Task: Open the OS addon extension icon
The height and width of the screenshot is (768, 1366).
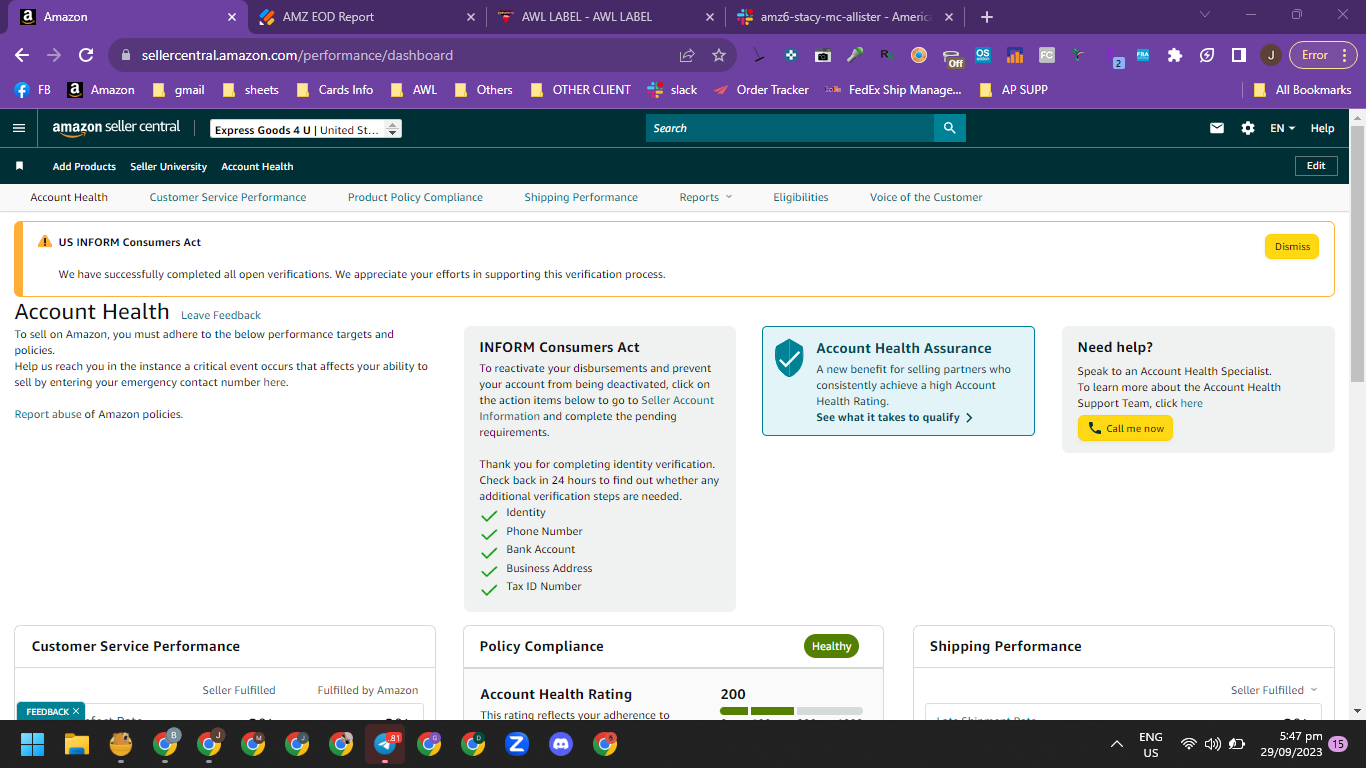Action: coord(983,55)
